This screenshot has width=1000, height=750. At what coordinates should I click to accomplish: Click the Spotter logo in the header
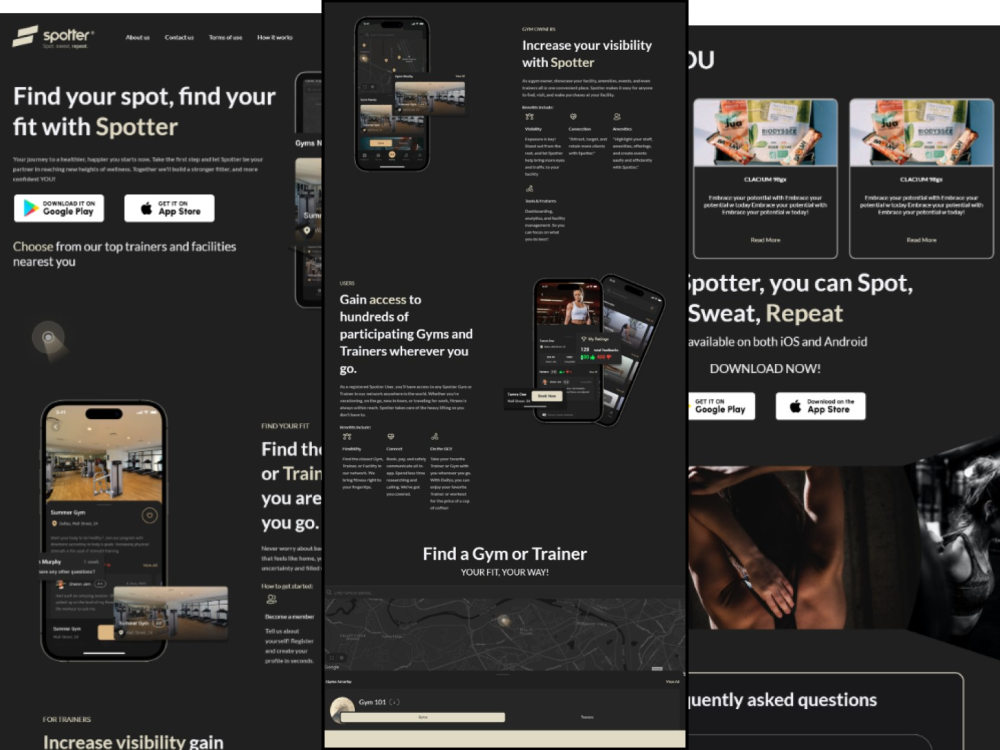pos(53,37)
